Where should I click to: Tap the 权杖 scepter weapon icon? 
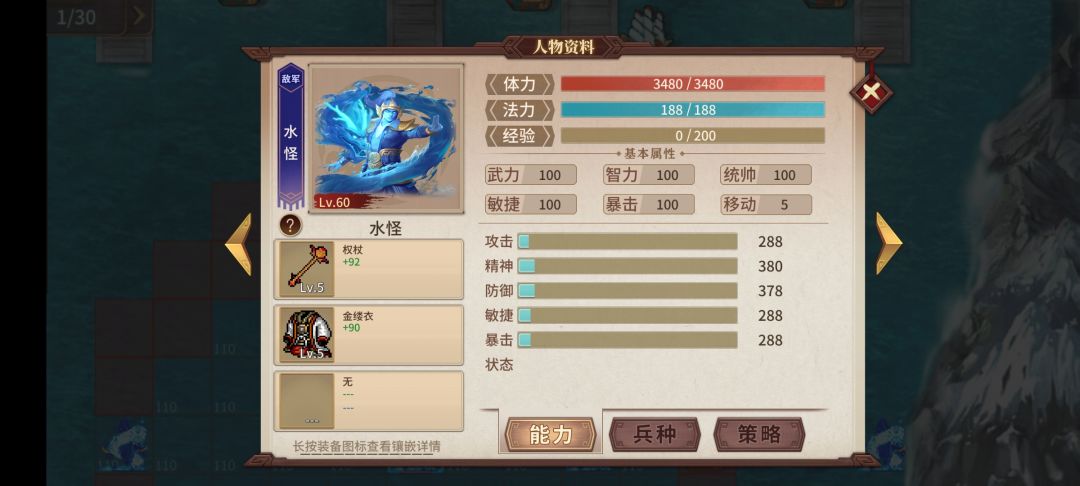pyautogui.click(x=307, y=269)
